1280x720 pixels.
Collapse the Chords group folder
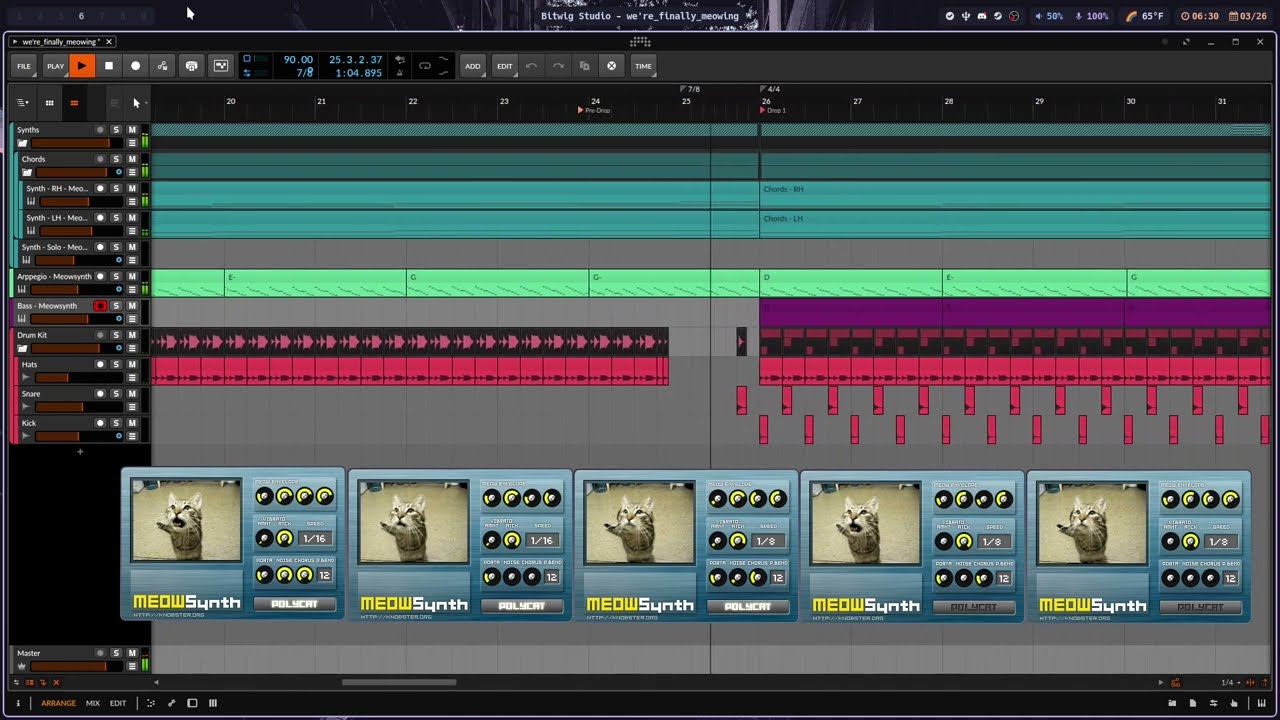coord(27,172)
